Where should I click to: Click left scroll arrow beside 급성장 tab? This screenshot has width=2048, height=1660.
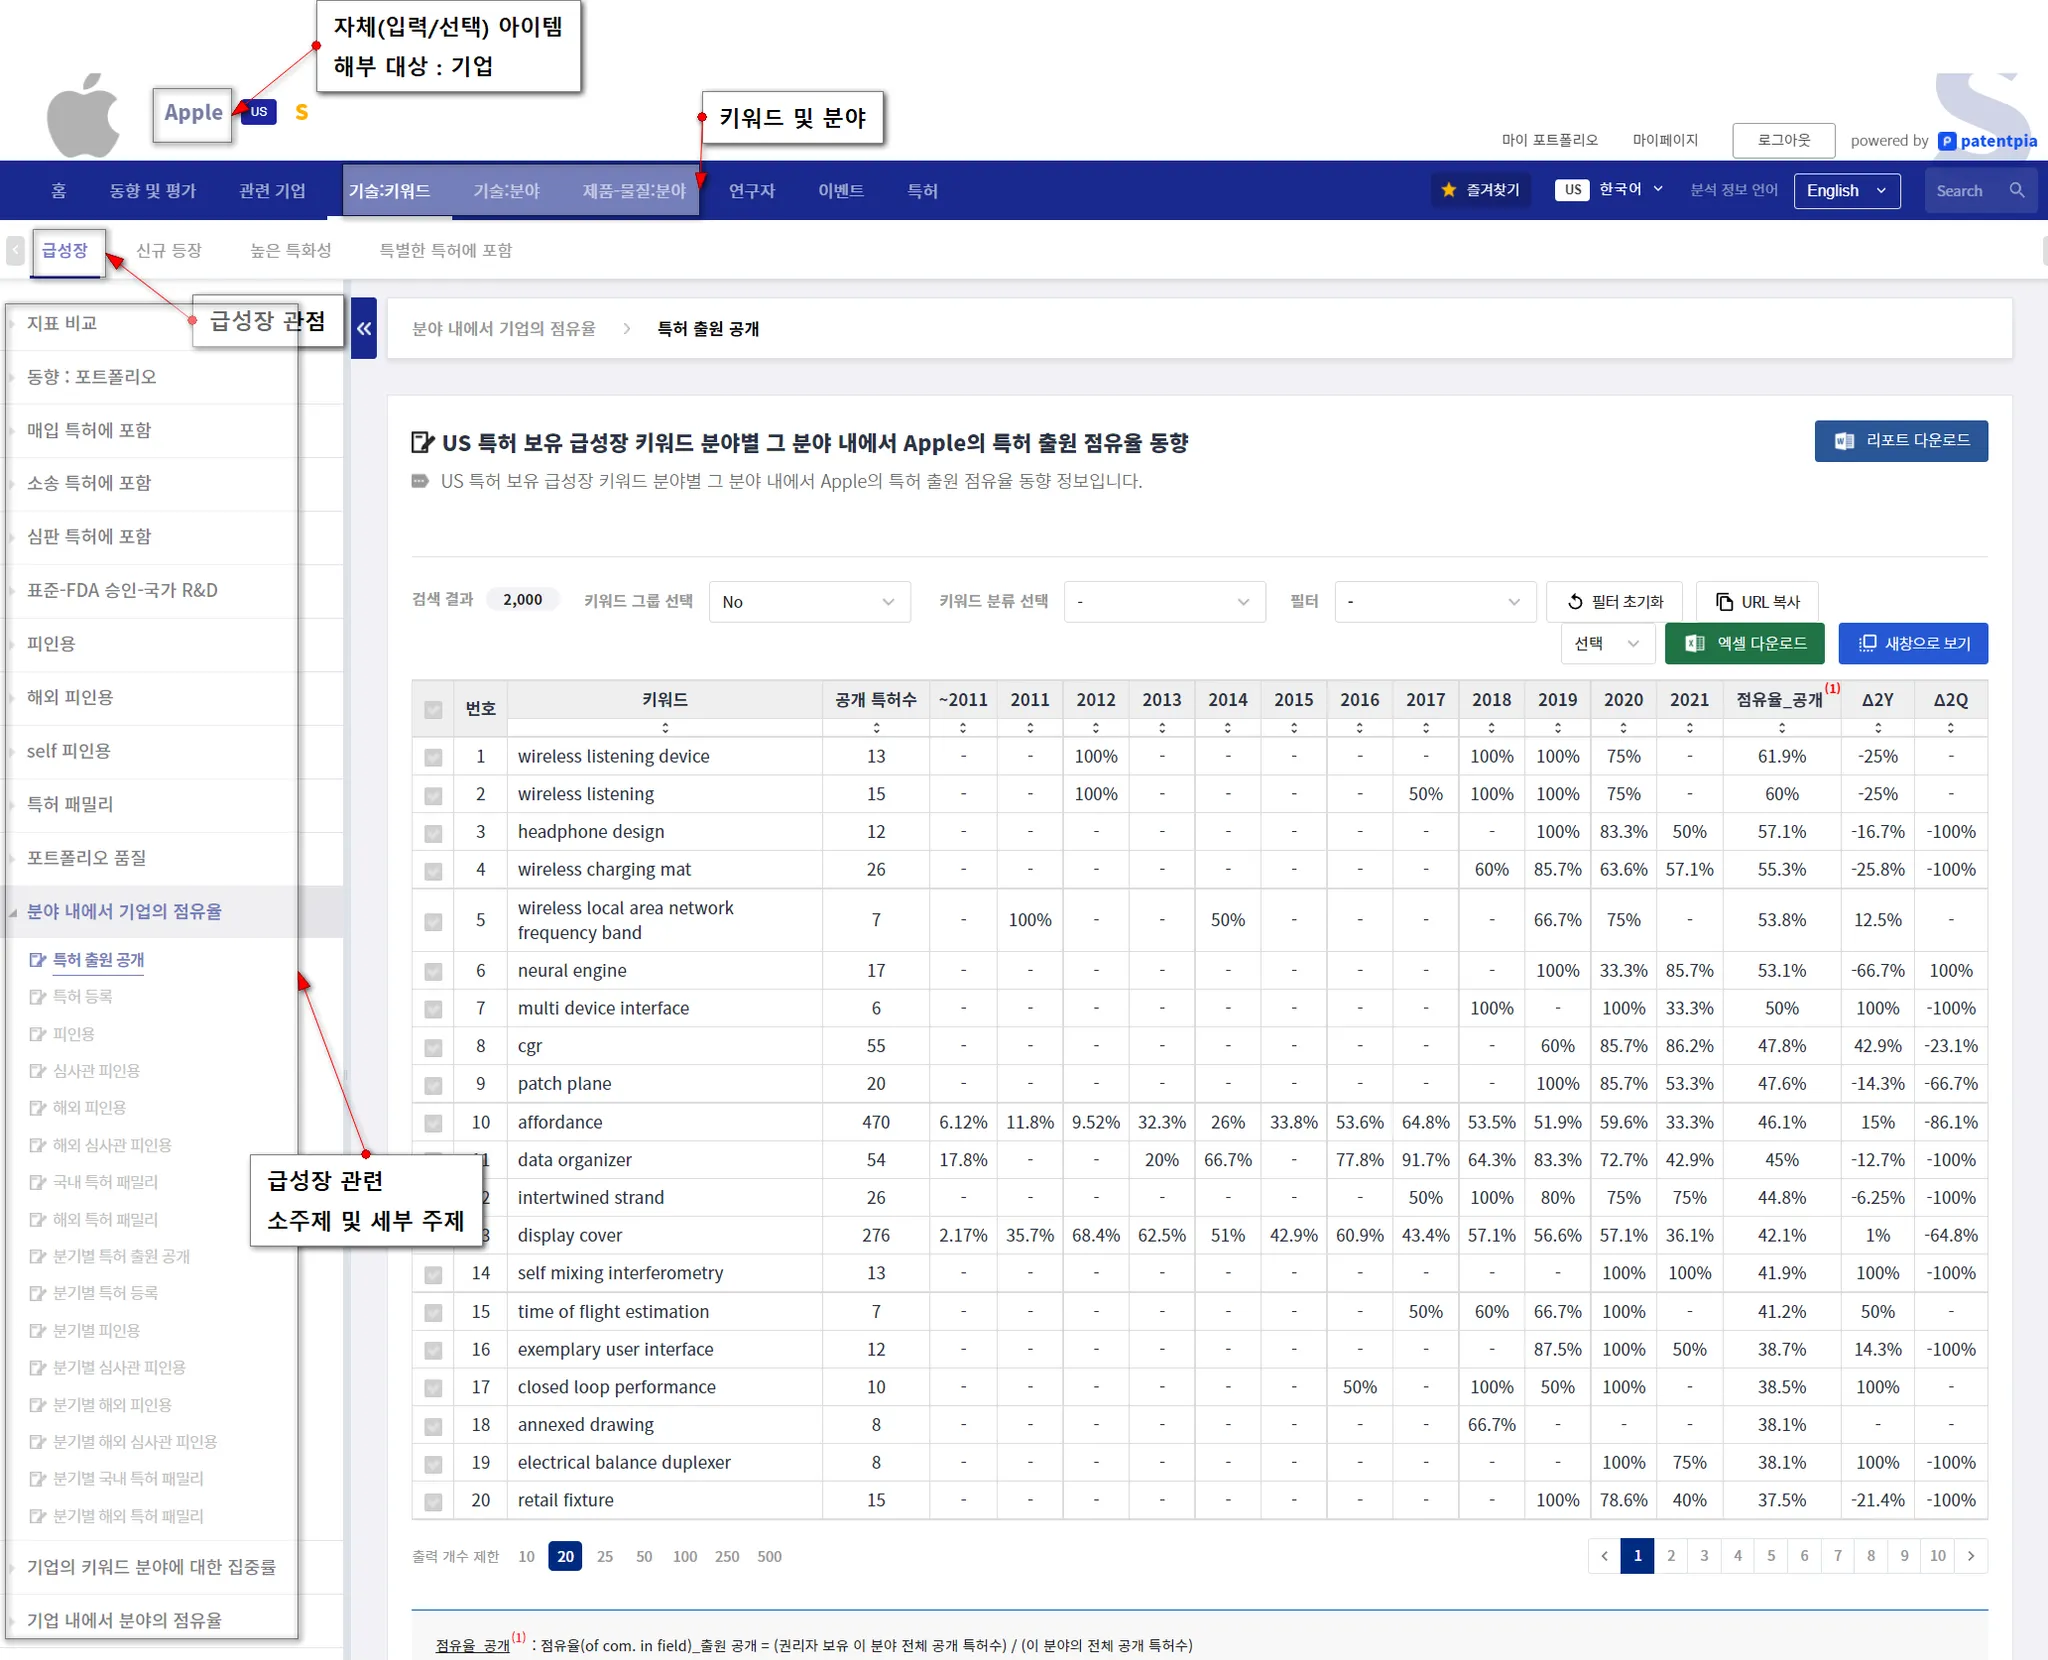click(x=15, y=250)
